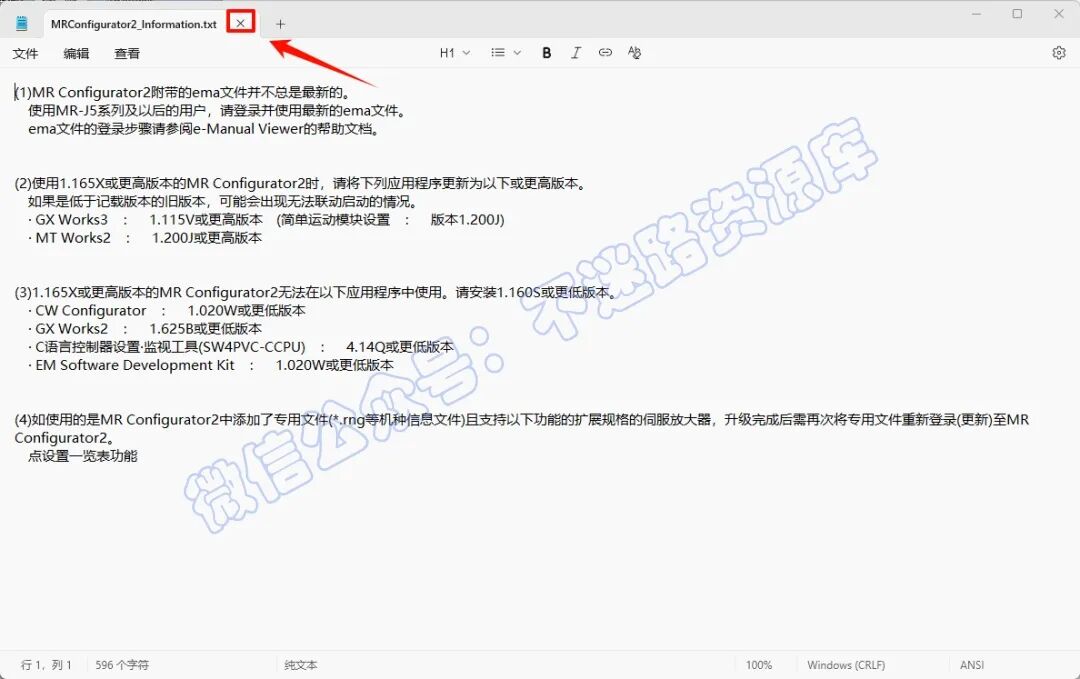Click the Windows (CRLF) line ending indicator
Screen dimensions: 1080x679
pos(846,665)
